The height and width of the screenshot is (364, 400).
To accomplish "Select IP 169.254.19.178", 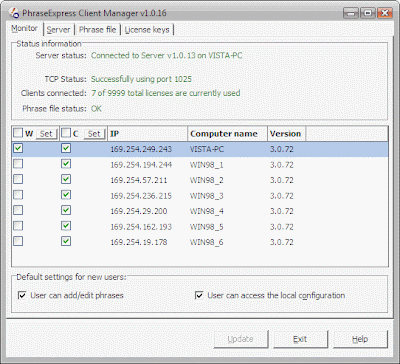I will click(x=139, y=242).
